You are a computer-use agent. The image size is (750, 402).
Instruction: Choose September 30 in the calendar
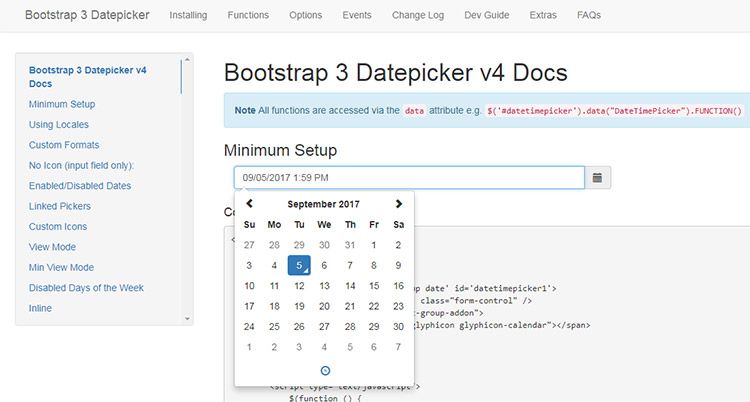click(x=398, y=327)
